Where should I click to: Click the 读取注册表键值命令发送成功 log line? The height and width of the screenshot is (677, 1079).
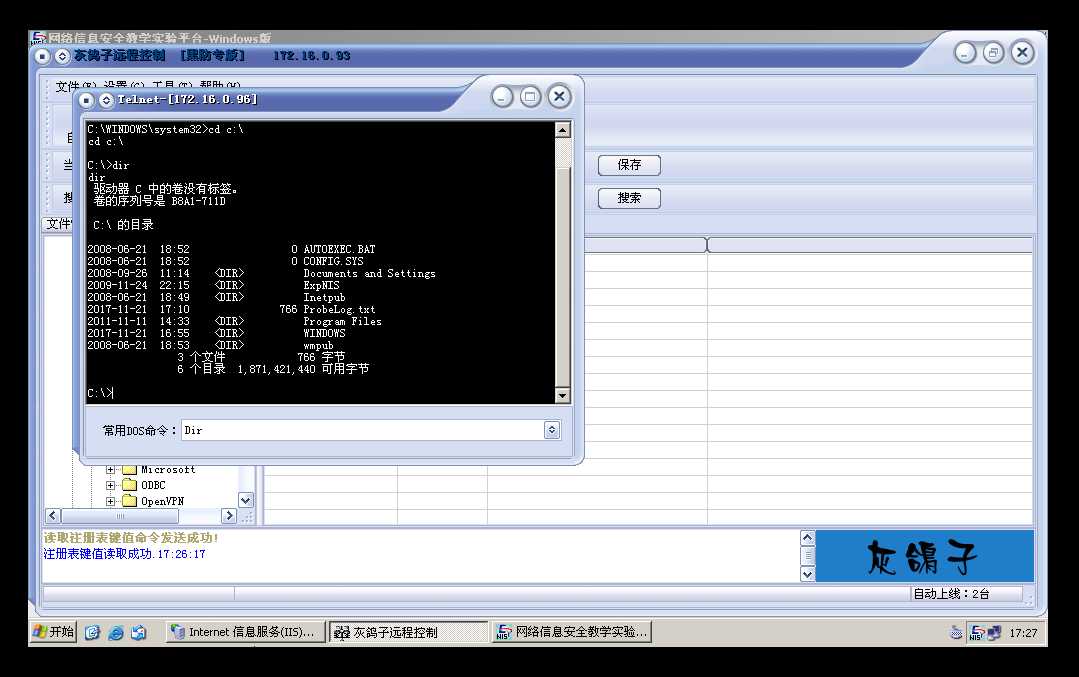131,538
